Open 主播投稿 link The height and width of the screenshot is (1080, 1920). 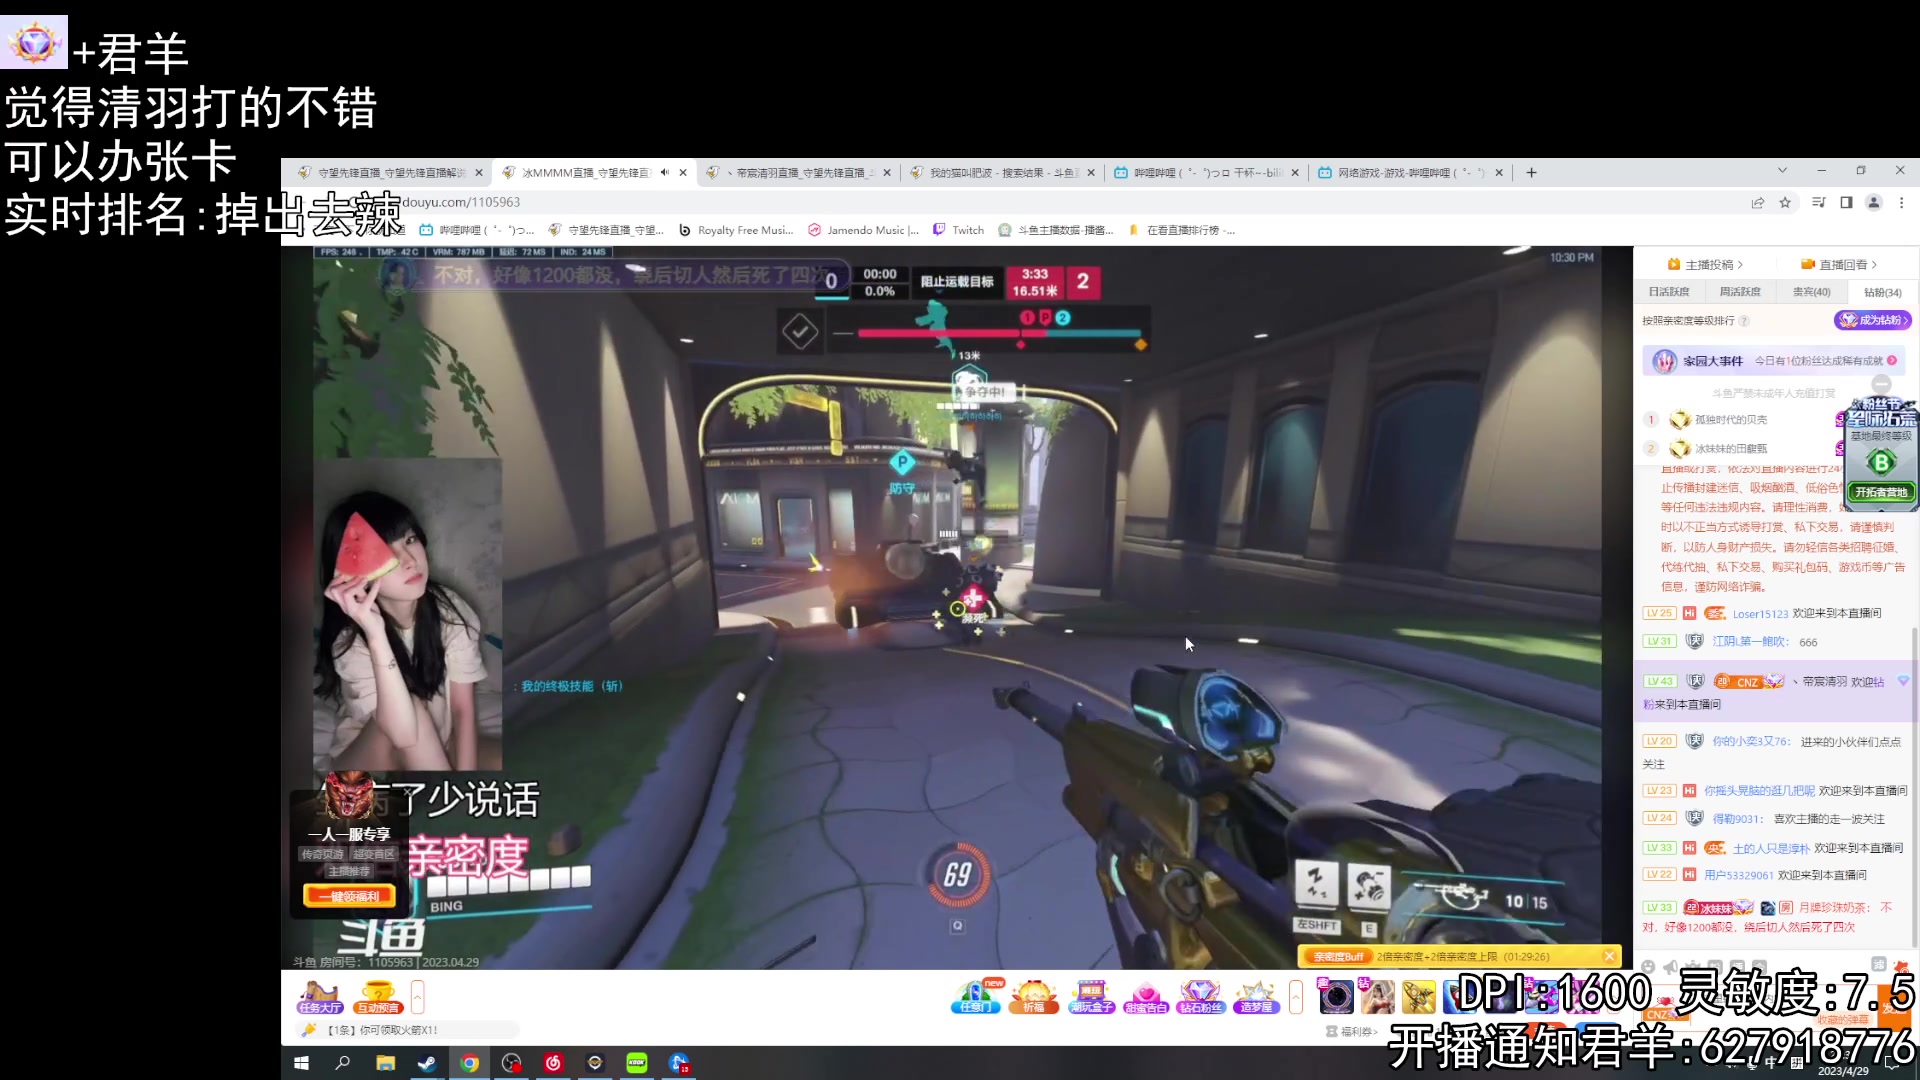click(1706, 264)
